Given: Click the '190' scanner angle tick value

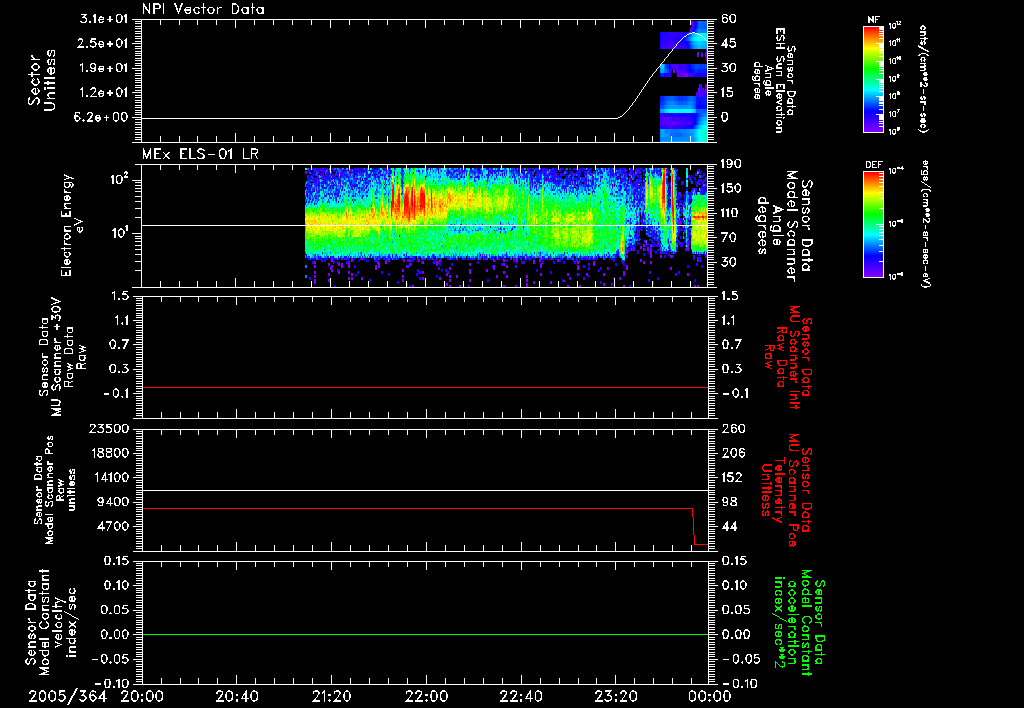Looking at the screenshot, I should point(732,164).
